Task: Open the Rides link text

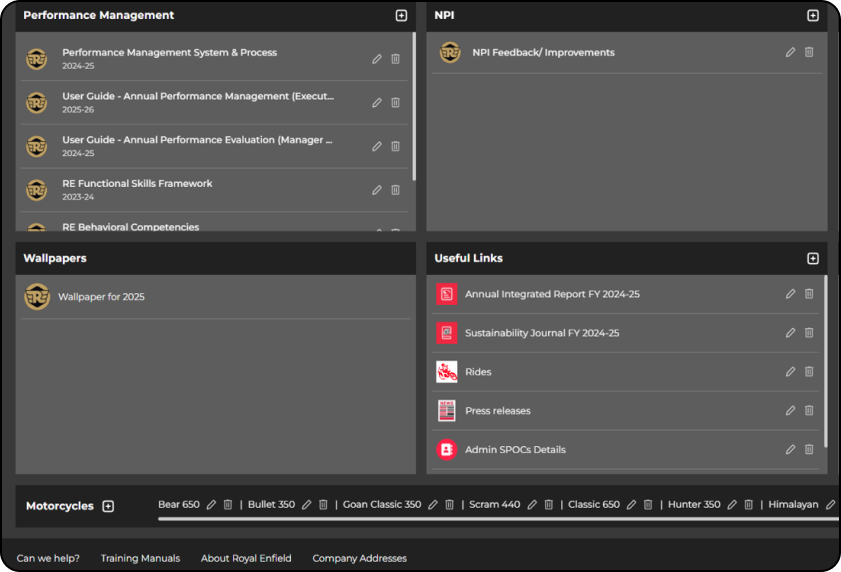Action: click(478, 372)
